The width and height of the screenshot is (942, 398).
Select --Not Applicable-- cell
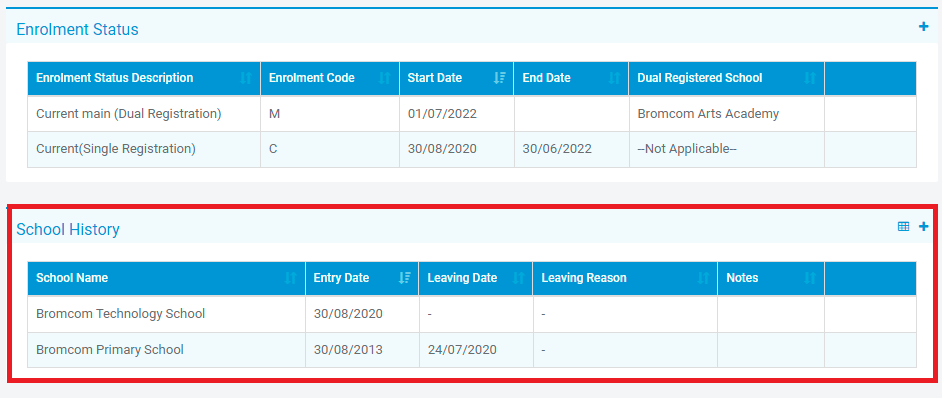pos(726,149)
